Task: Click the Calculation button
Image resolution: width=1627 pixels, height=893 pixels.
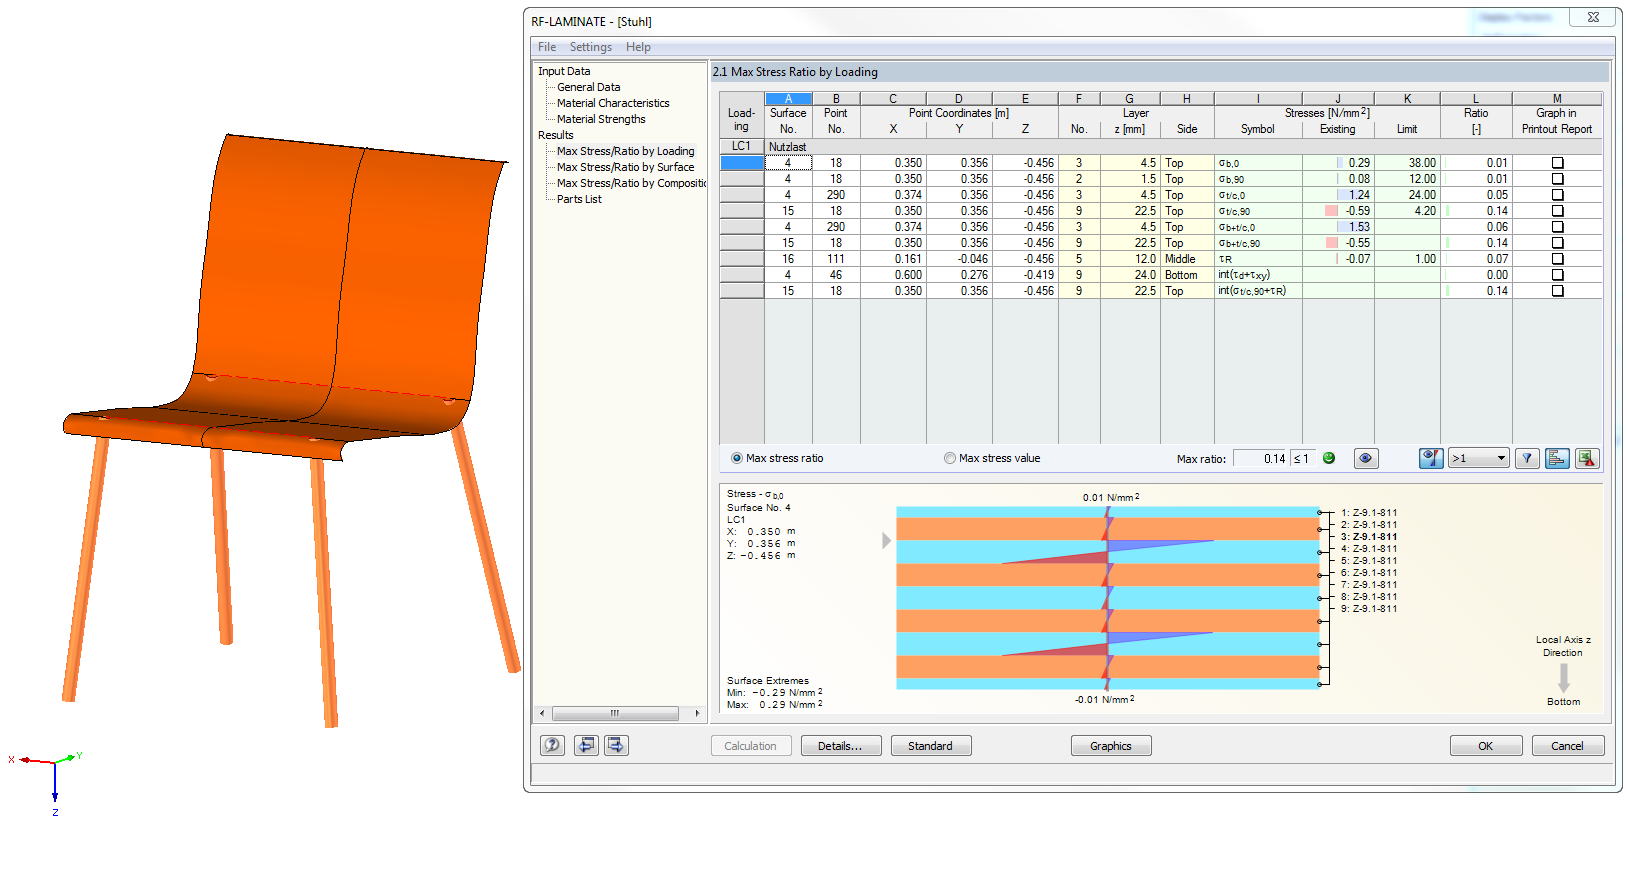Action: [x=750, y=746]
